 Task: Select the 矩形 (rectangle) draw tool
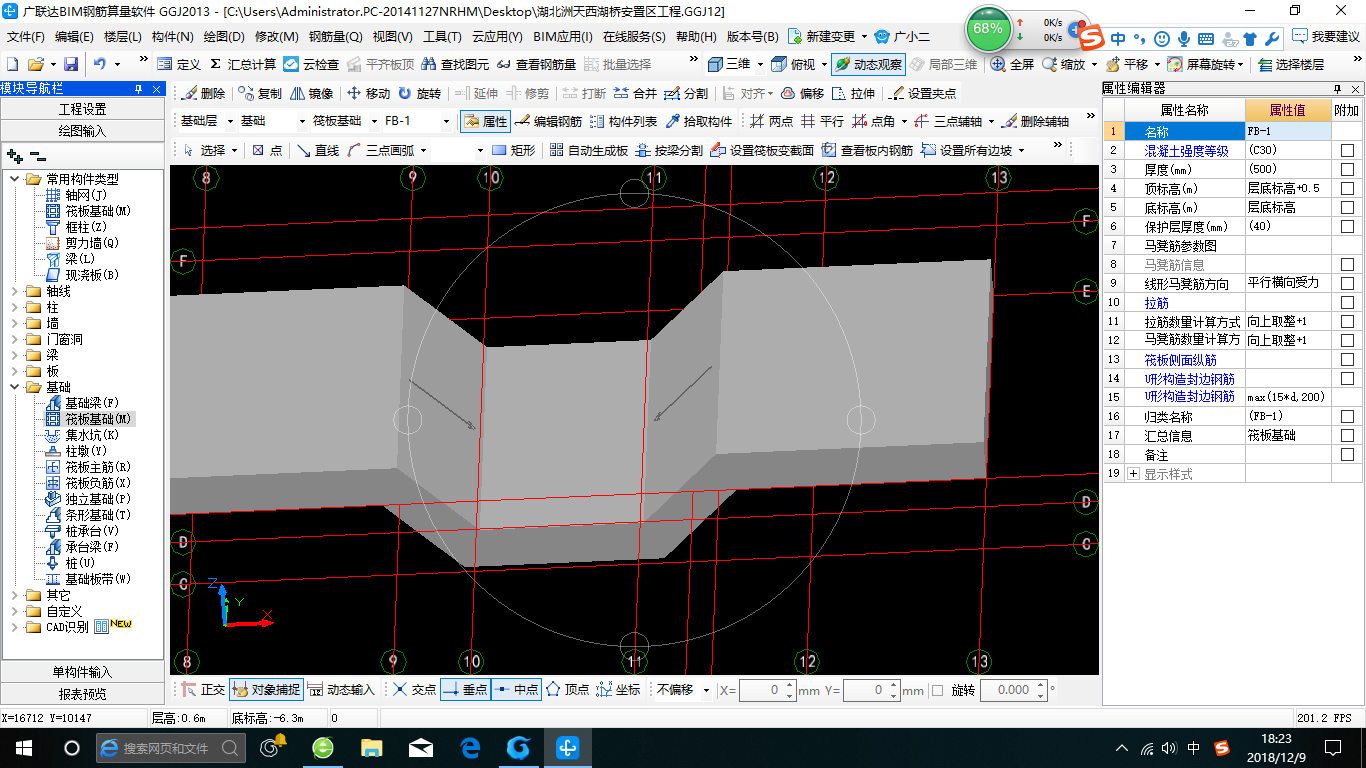(x=514, y=151)
